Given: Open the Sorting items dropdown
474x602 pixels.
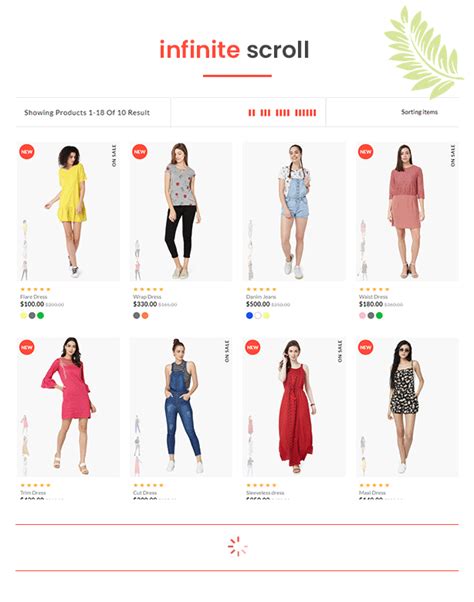Looking at the screenshot, I should point(419,112).
